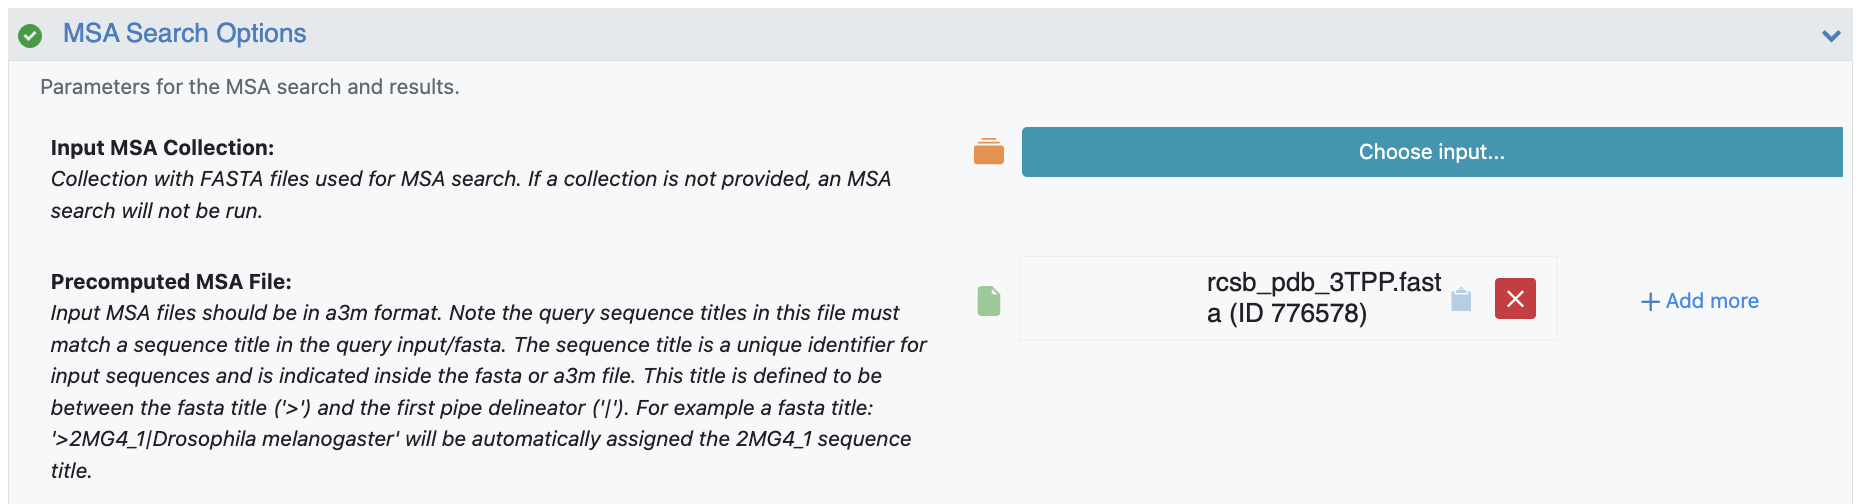Image resolution: width=1864 pixels, height=504 pixels.
Task: Click the orange dataset collection icon
Action: (988, 152)
